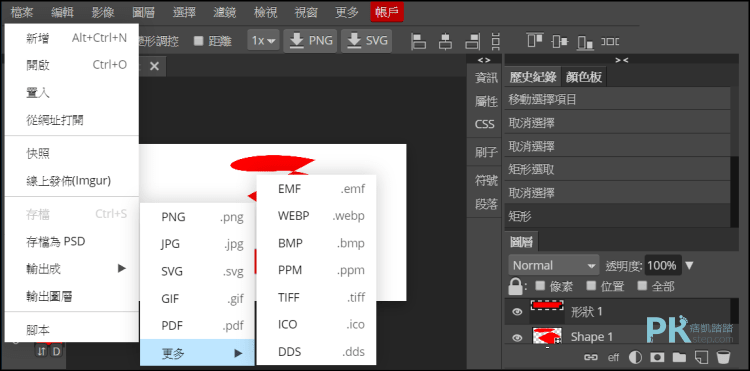This screenshot has height=371, width=750.
Task: Open the 1x scale dropdown
Action: tap(264, 41)
